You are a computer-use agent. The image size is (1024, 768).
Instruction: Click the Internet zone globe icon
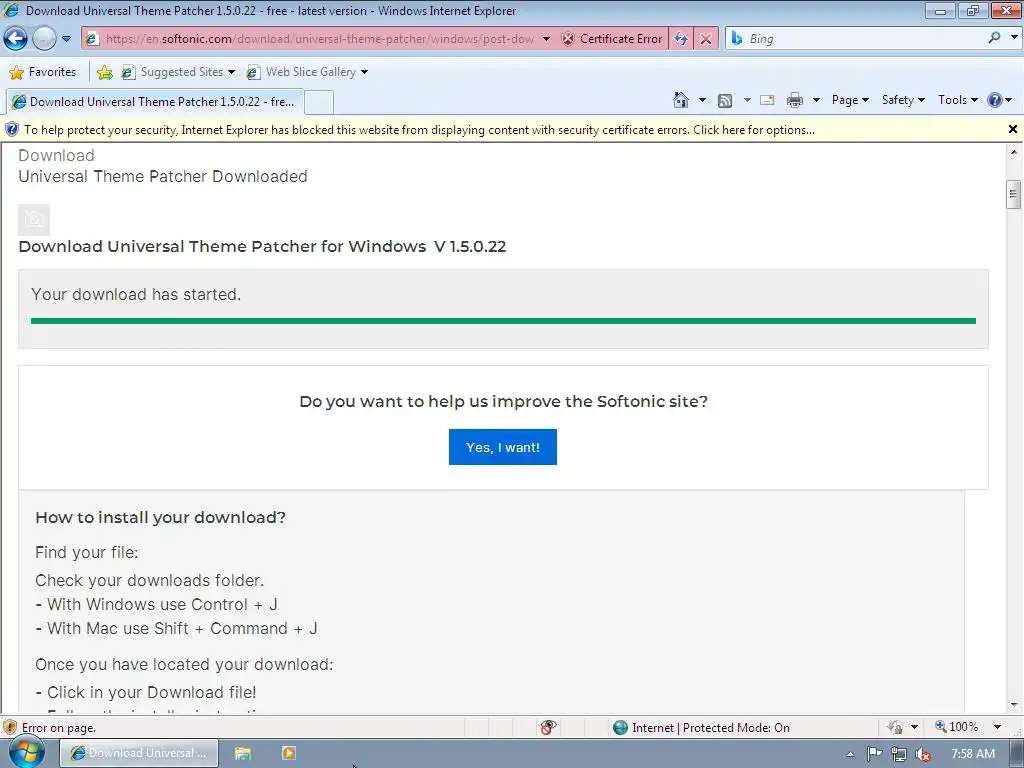620,727
